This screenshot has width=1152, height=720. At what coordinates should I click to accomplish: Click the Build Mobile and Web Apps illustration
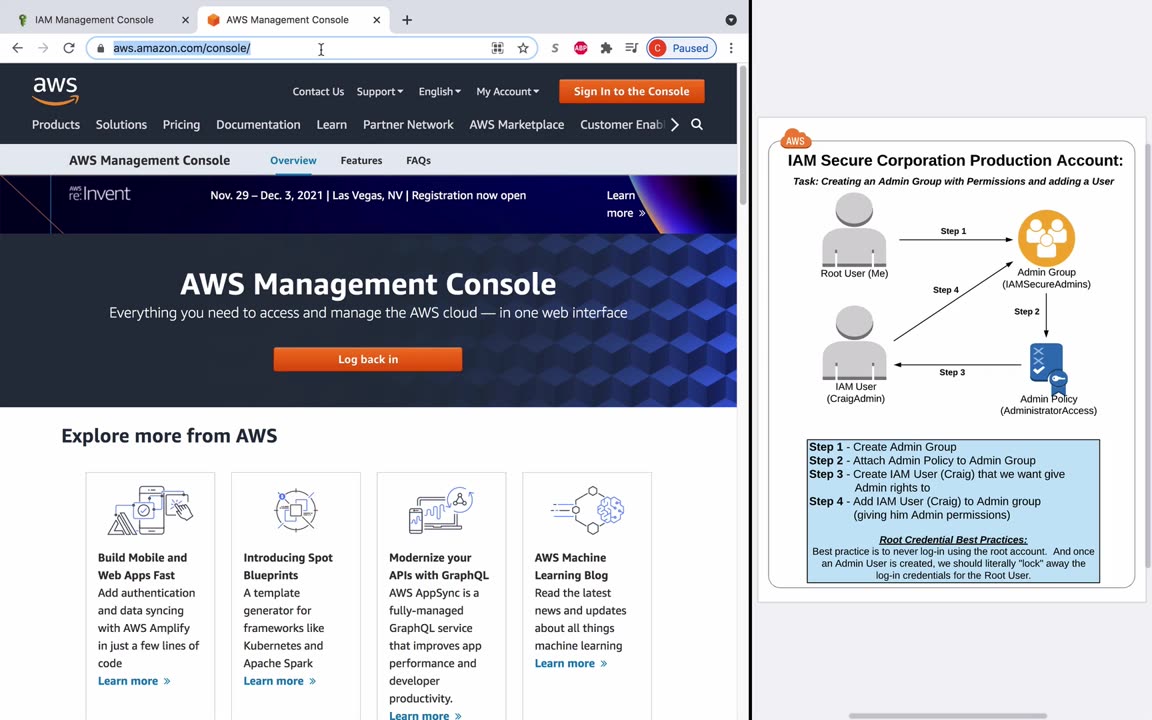(x=150, y=510)
